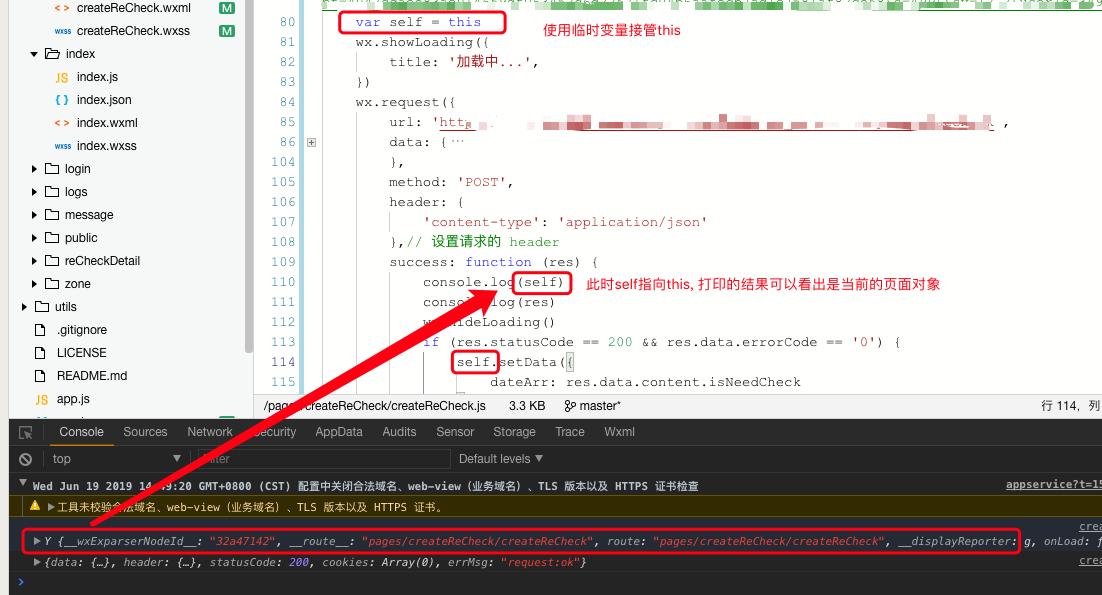Click the braces icon beside index.json
This screenshot has width=1102, height=595.
point(62,100)
